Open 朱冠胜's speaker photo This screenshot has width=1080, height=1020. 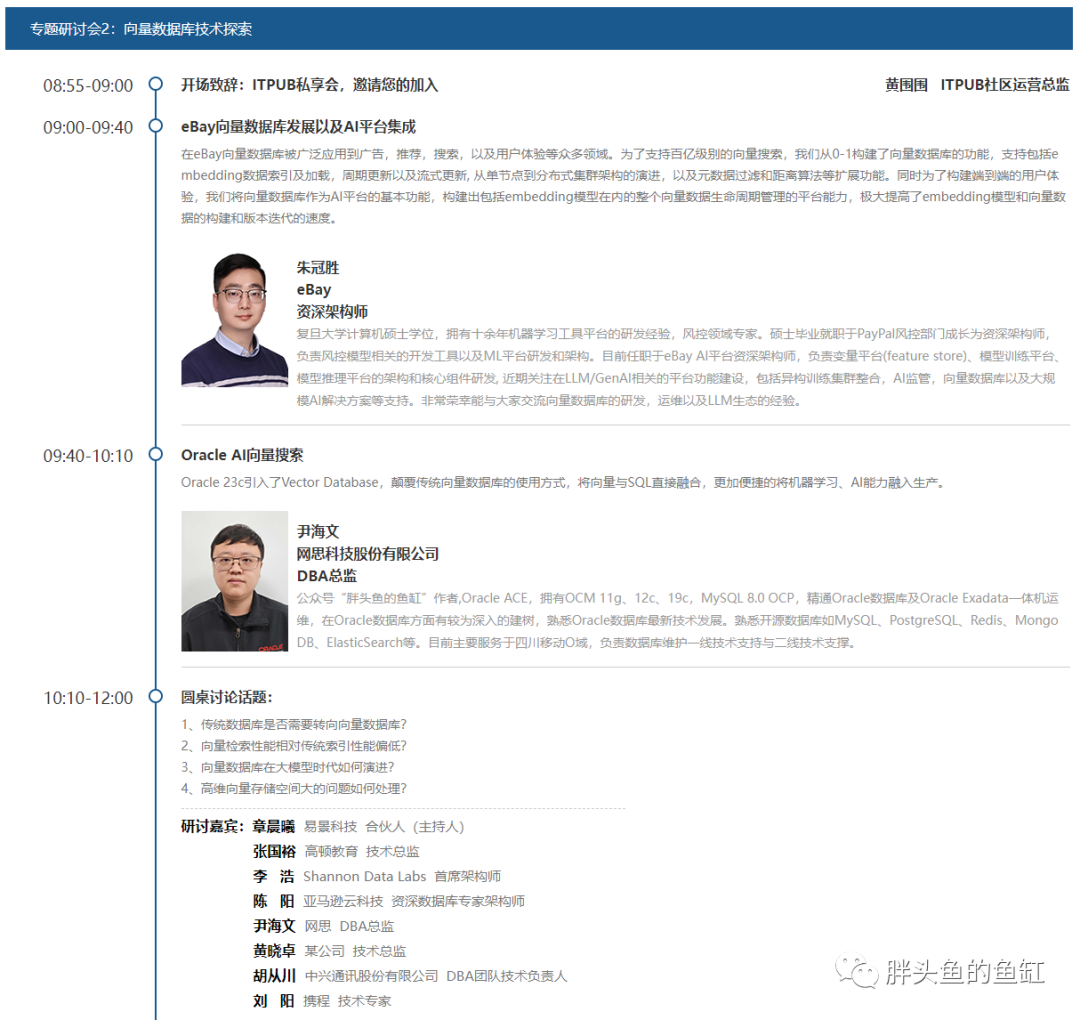(x=234, y=320)
